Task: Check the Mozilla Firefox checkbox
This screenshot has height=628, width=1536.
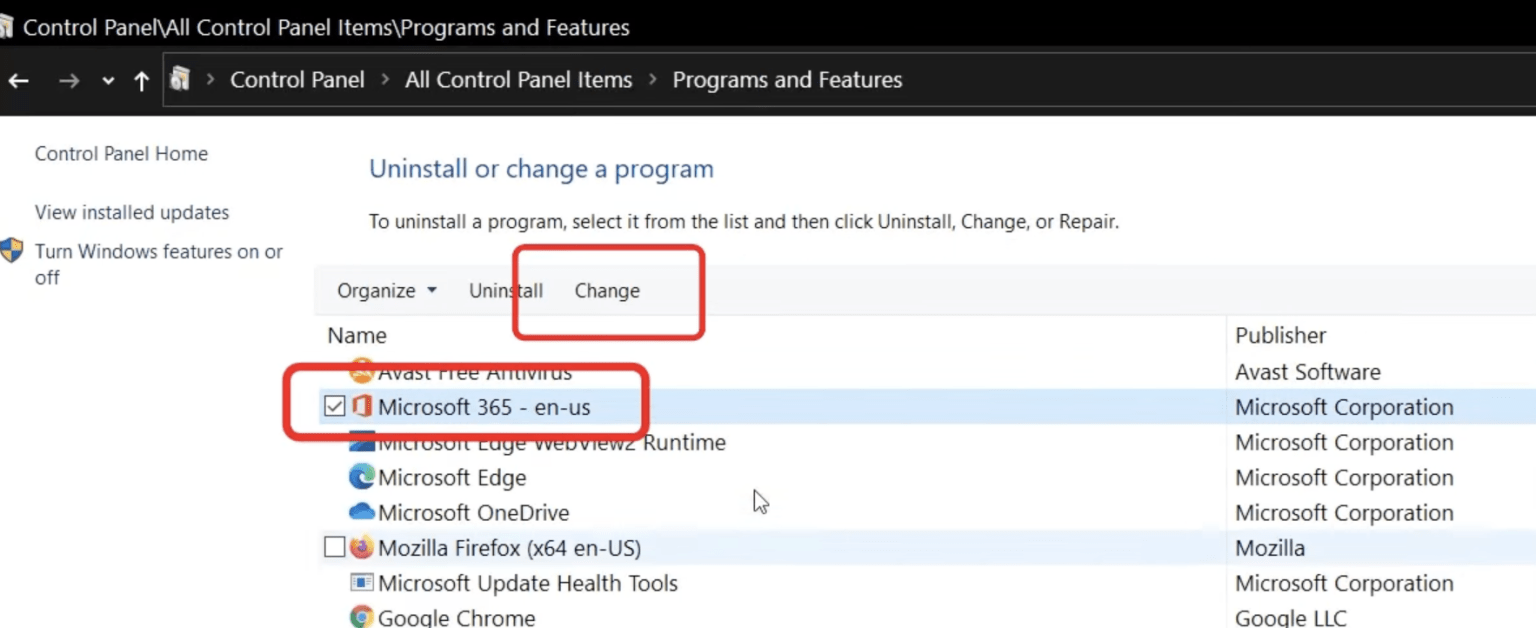Action: click(335, 548)
